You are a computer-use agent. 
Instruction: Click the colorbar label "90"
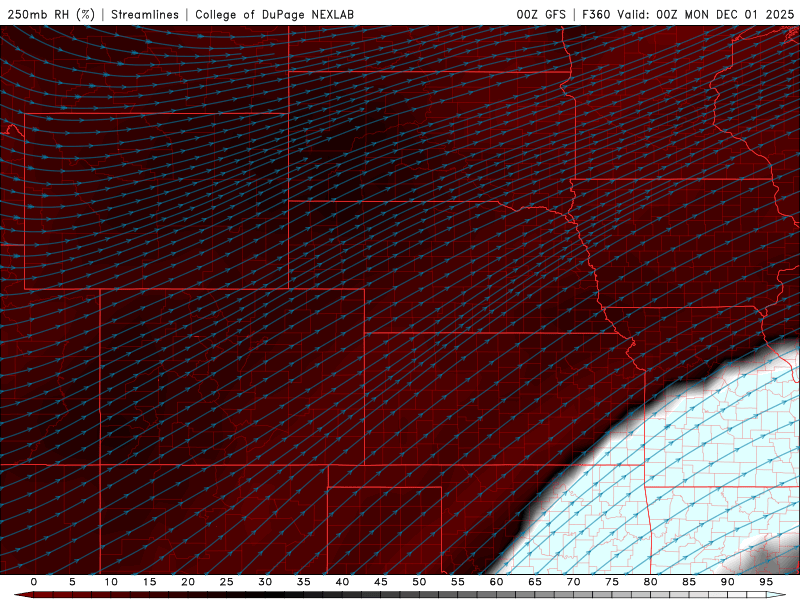click(728, 582)
